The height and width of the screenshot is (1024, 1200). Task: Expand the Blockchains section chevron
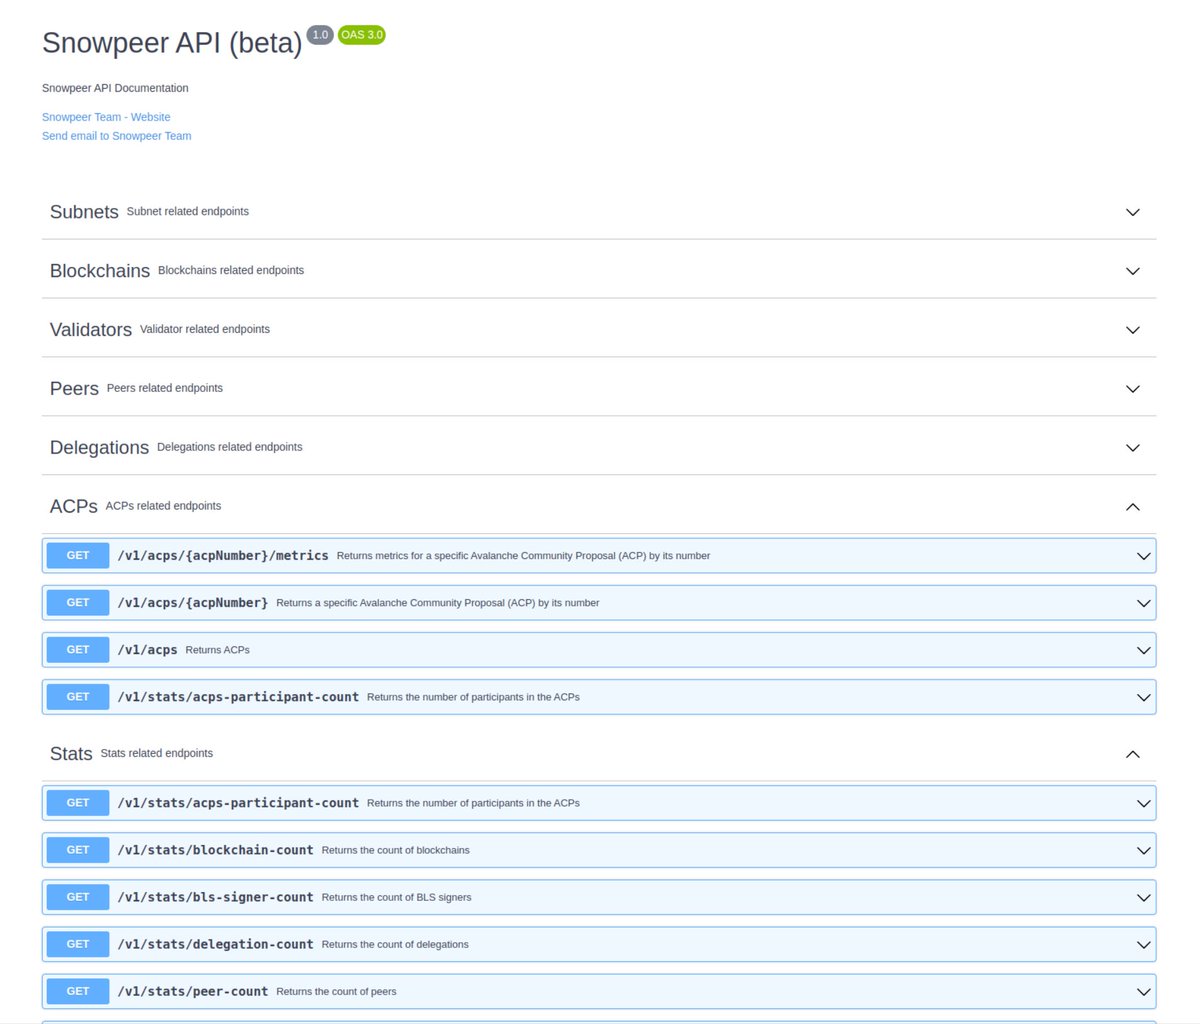[1132, 271]
